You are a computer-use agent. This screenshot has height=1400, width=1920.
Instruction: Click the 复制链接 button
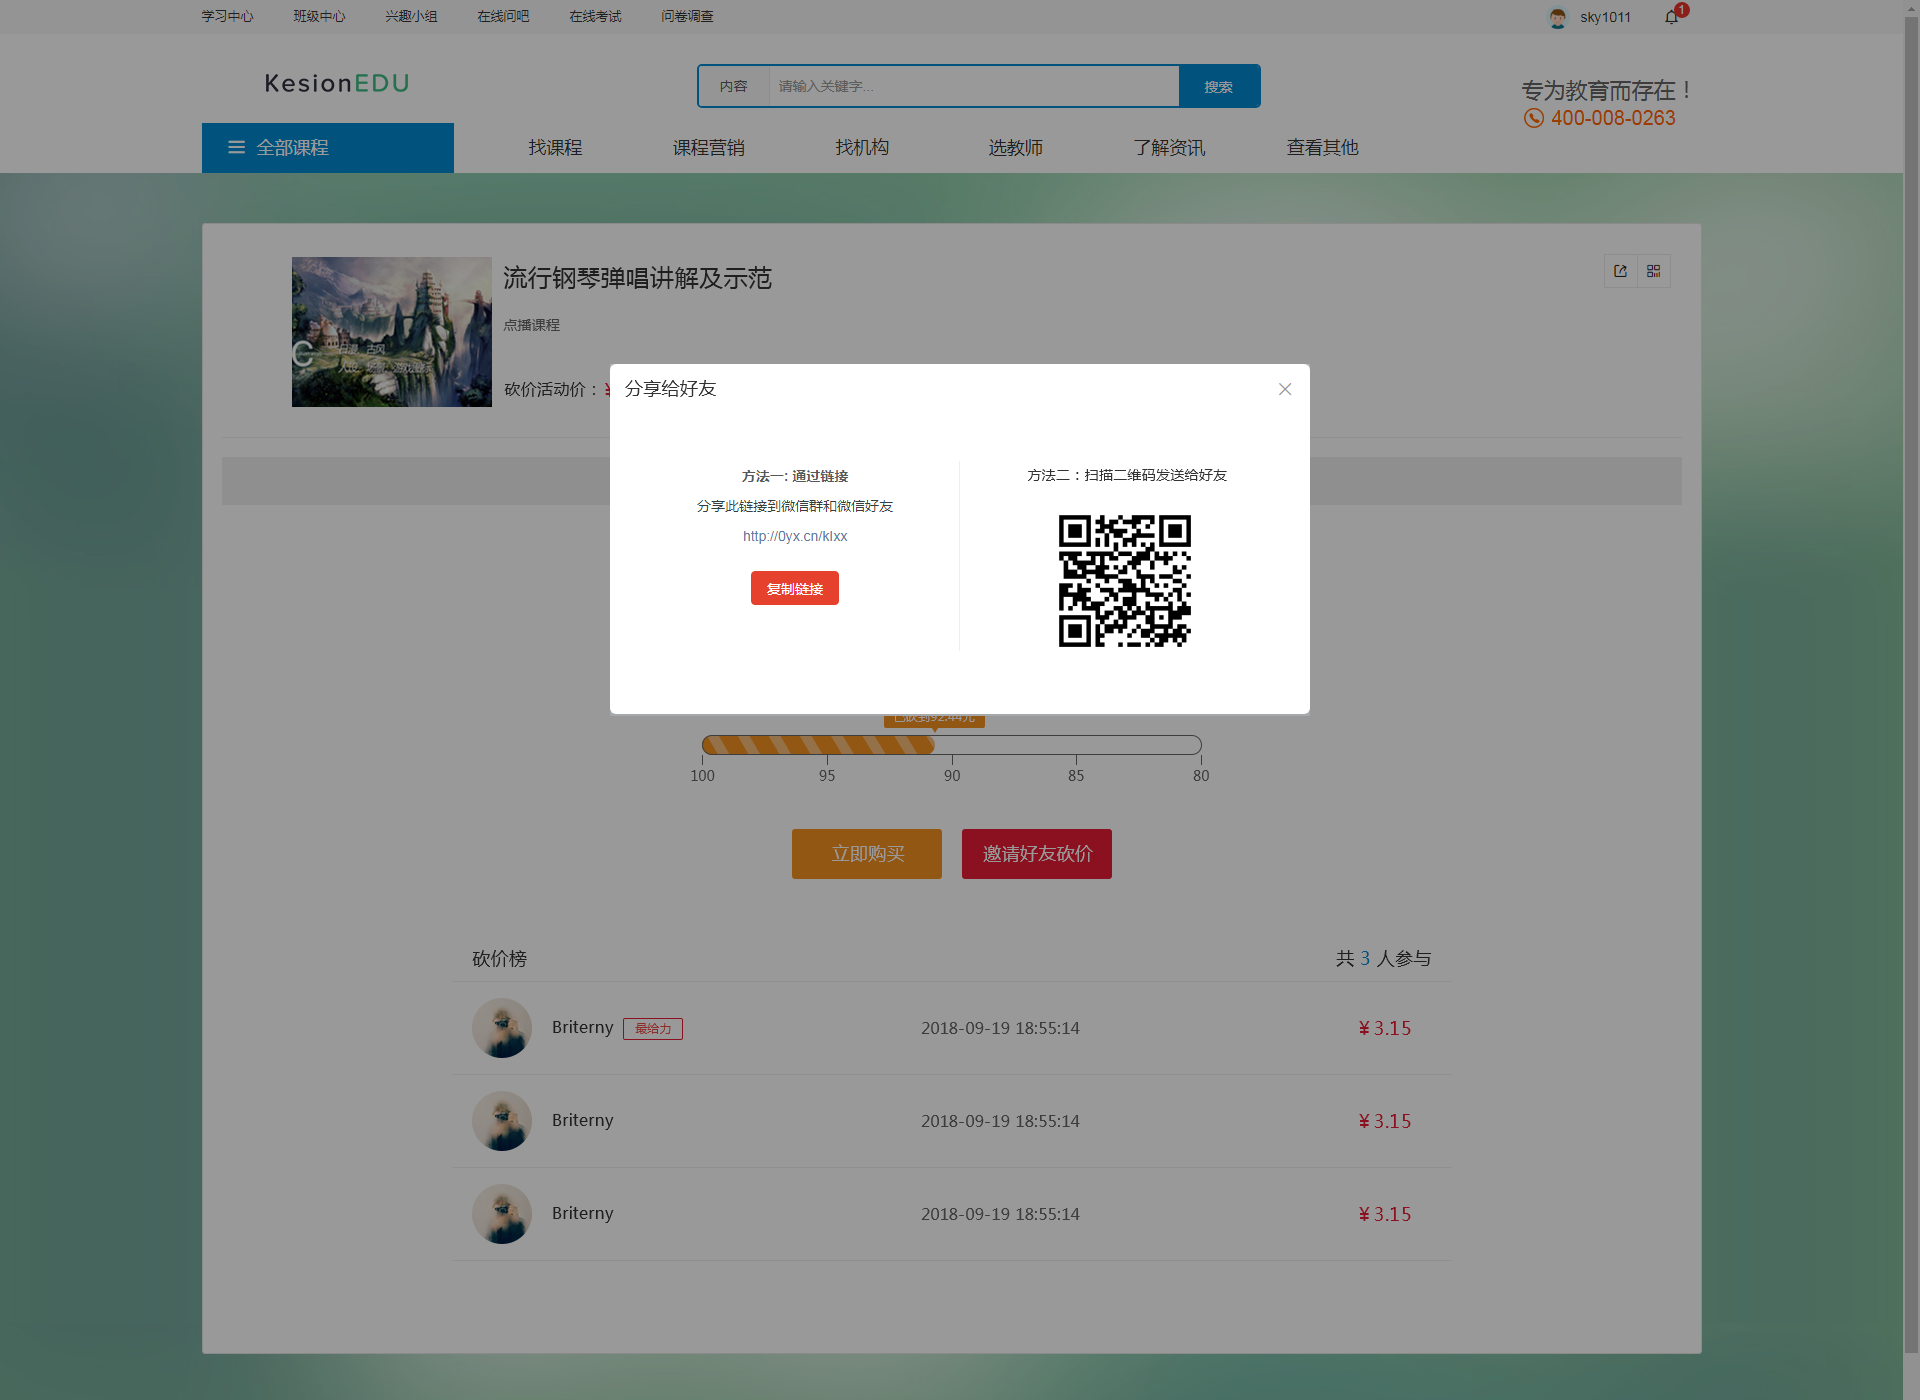point(794,588)
